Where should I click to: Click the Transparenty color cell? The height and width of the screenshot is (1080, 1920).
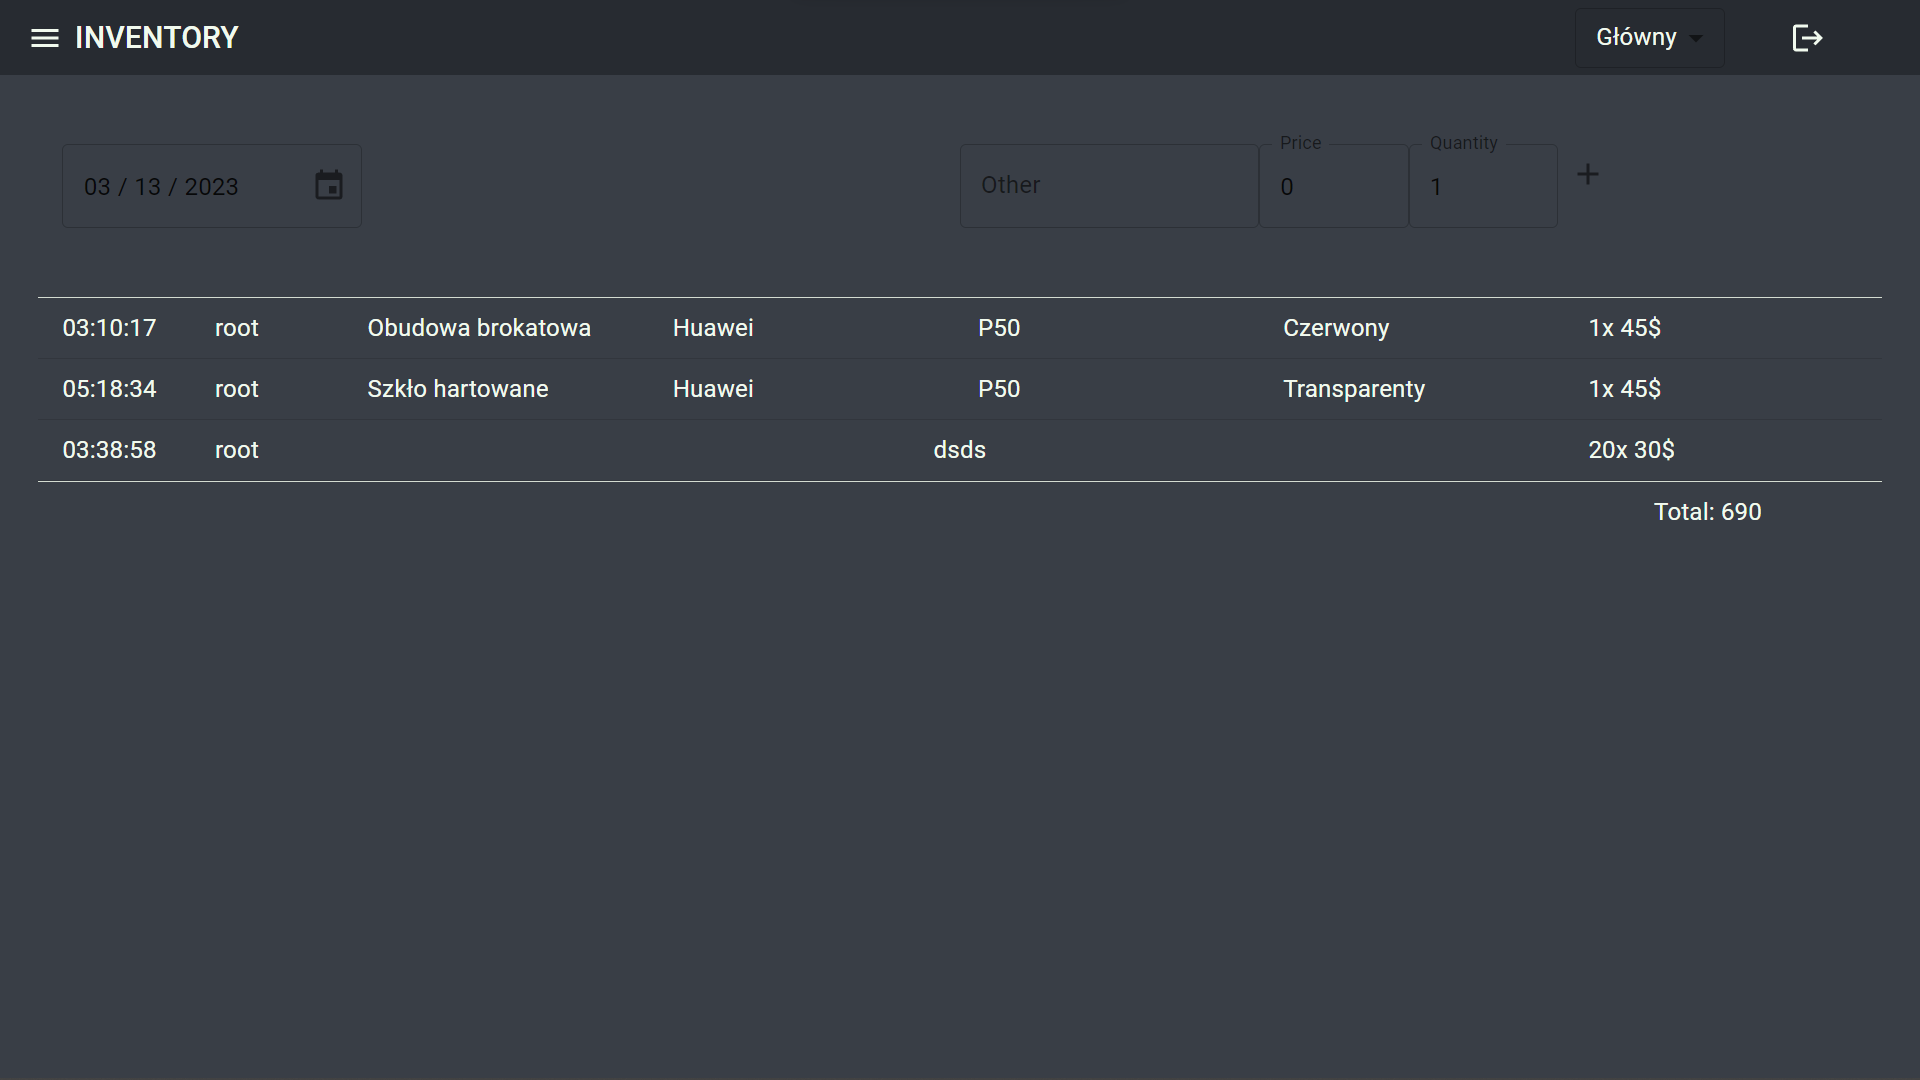coord(1354,389)
